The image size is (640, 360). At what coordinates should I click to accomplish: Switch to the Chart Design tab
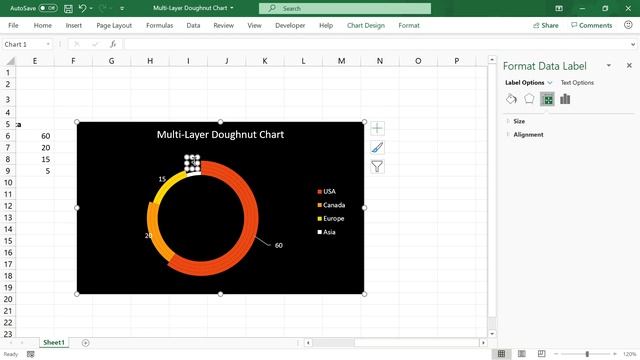(366, 25)
